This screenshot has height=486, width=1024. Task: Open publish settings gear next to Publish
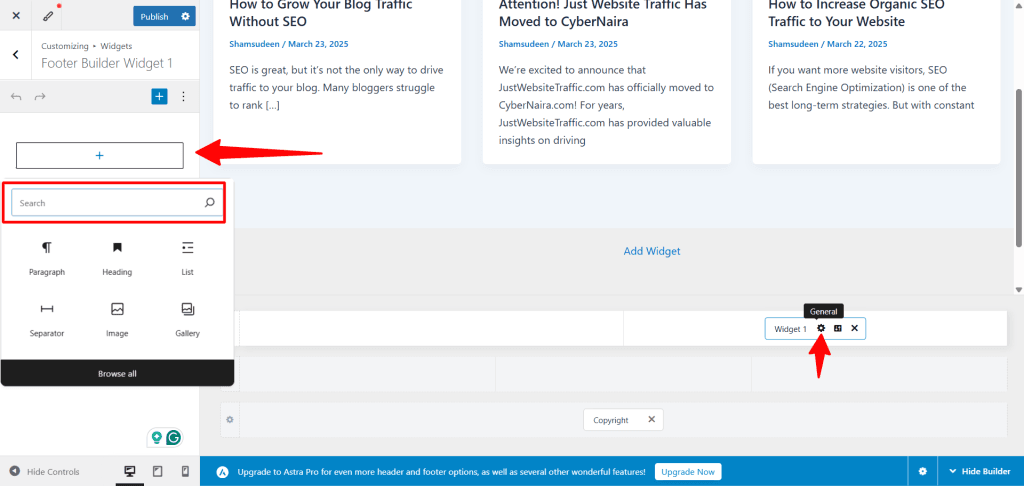coord(185,16)
